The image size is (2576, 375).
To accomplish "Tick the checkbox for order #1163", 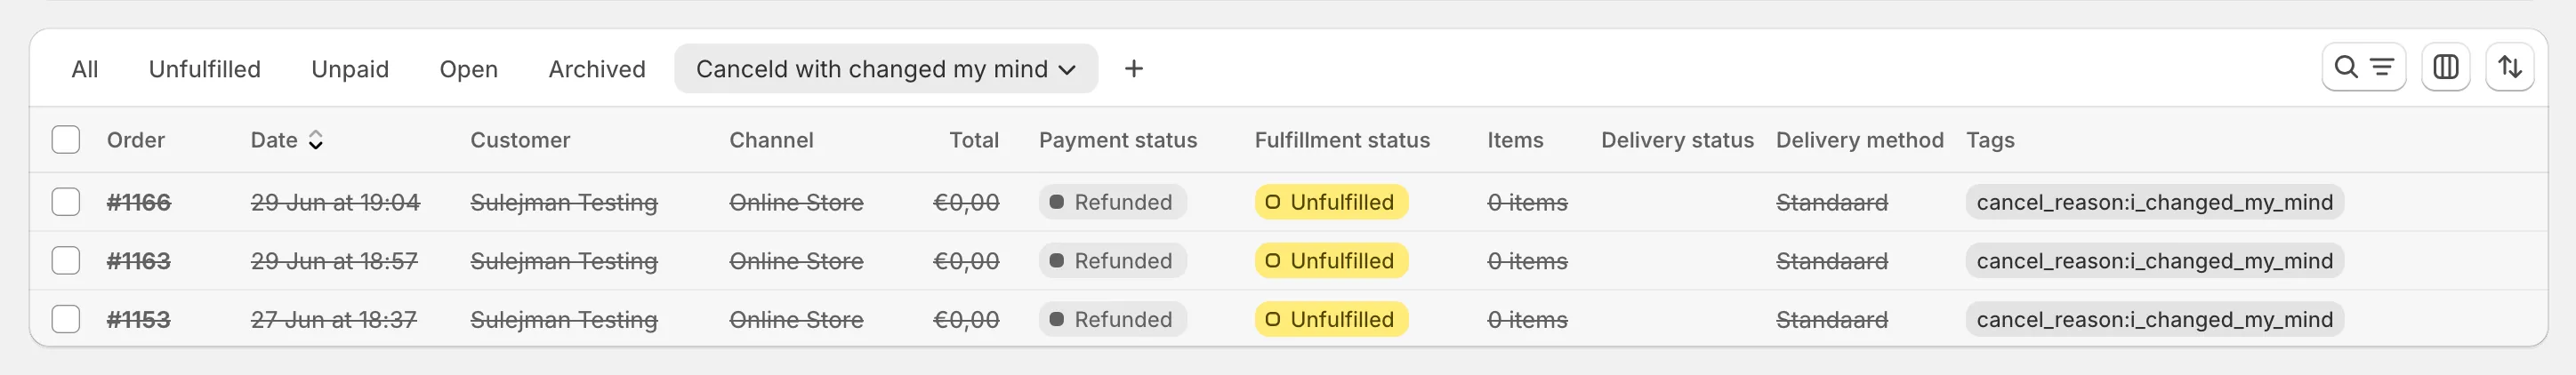I will [66, 261].
